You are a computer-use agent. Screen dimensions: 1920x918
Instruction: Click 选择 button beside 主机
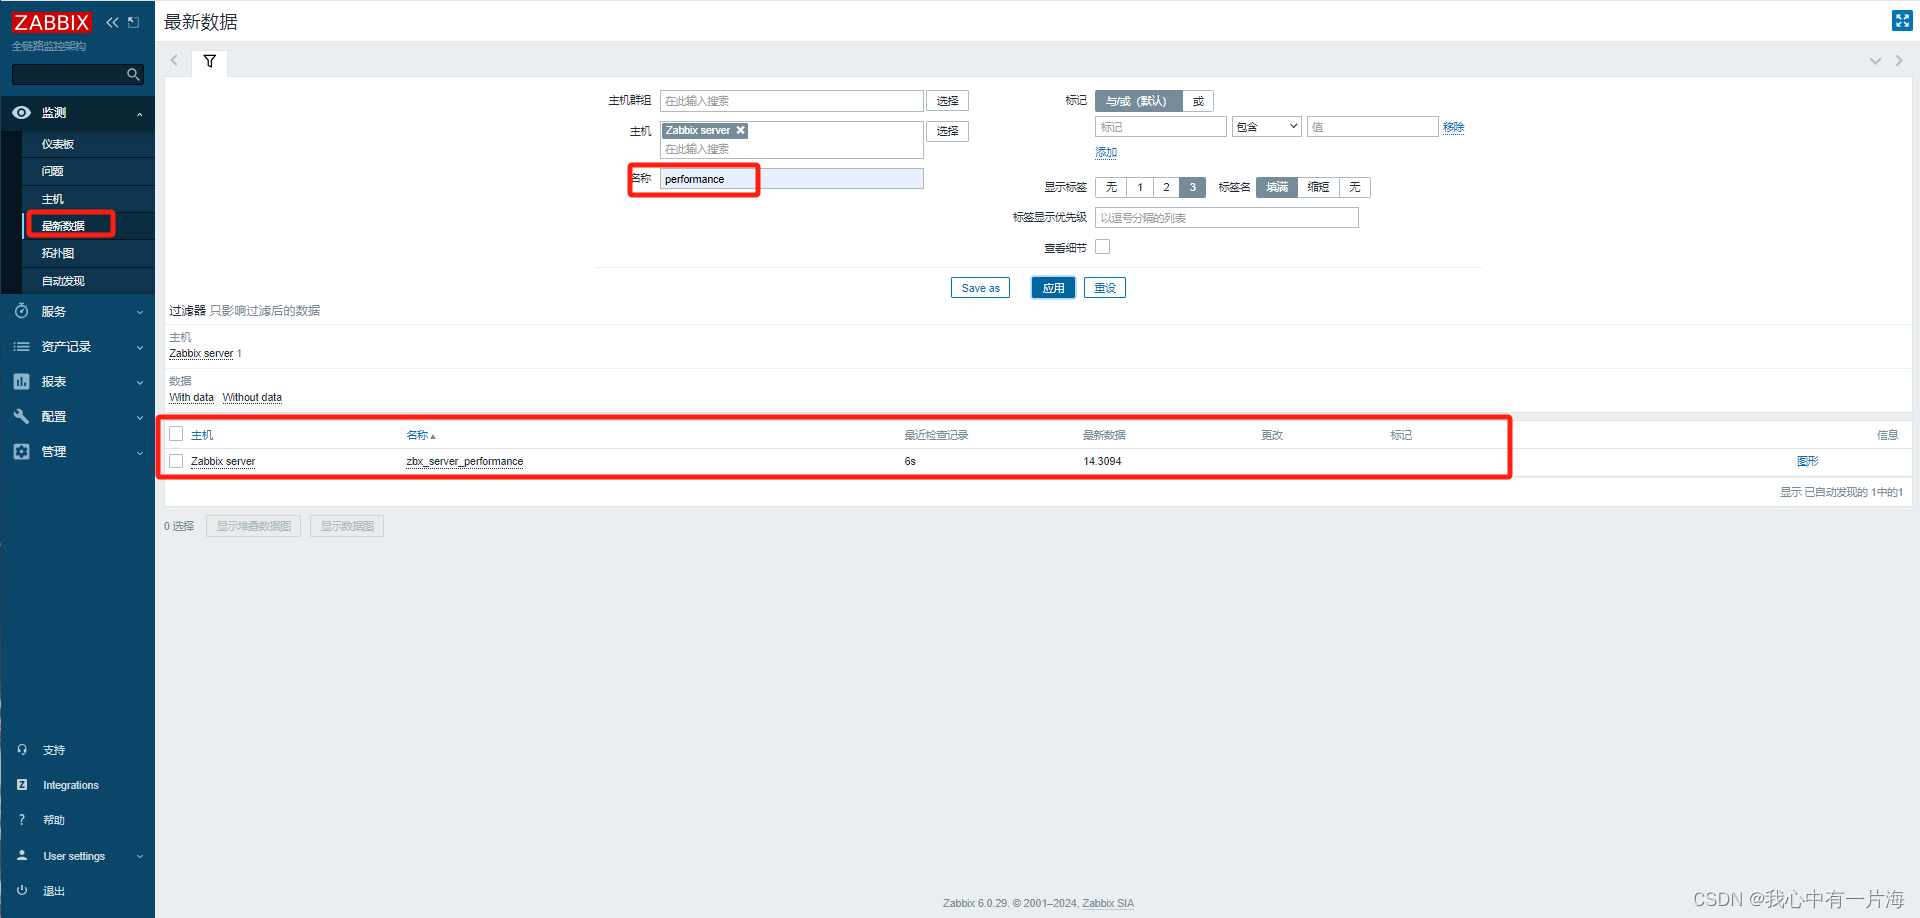pyautogui.click(x=947, y=131)
